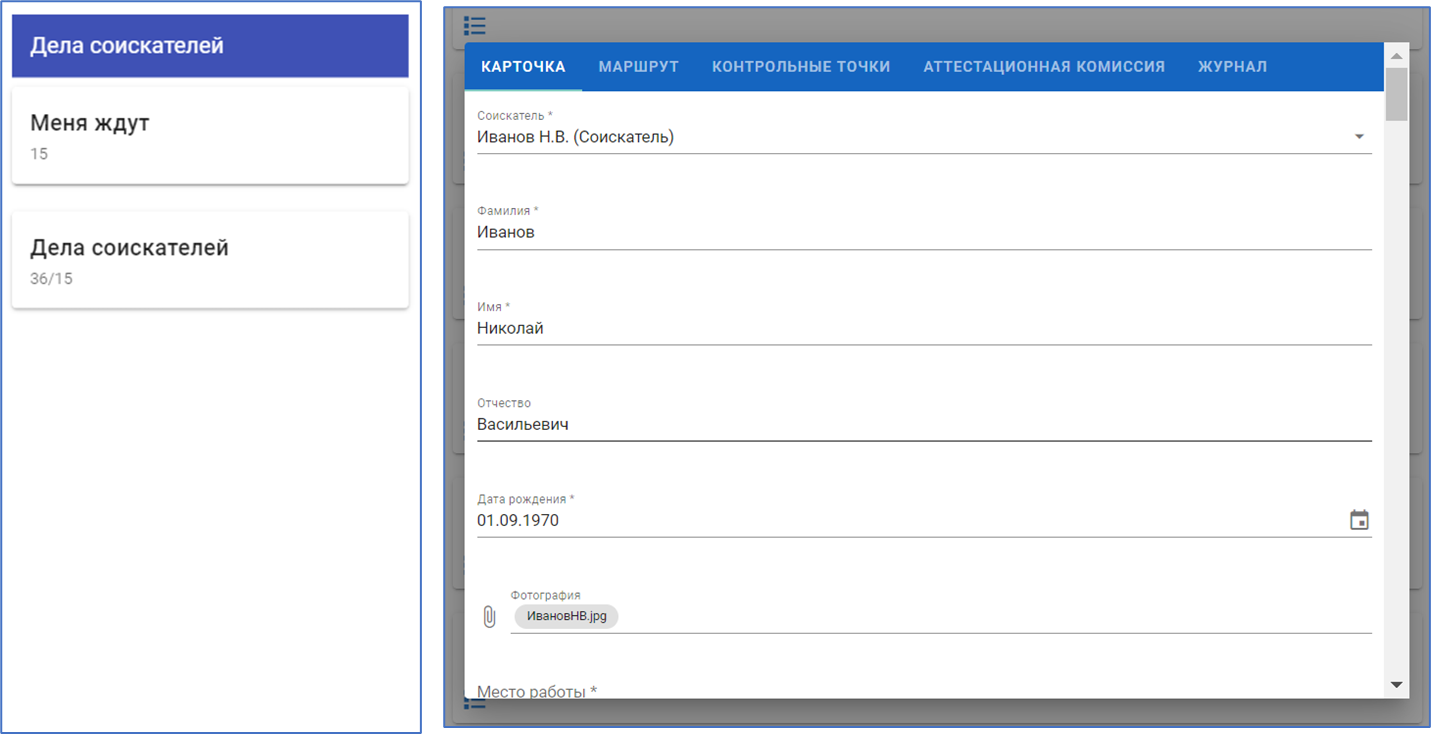Image resolution: width=1431 pixels, height=734 pixels.
Task: Open the Дела соискателей card with 36/15
Action: [x=210, y=260]
